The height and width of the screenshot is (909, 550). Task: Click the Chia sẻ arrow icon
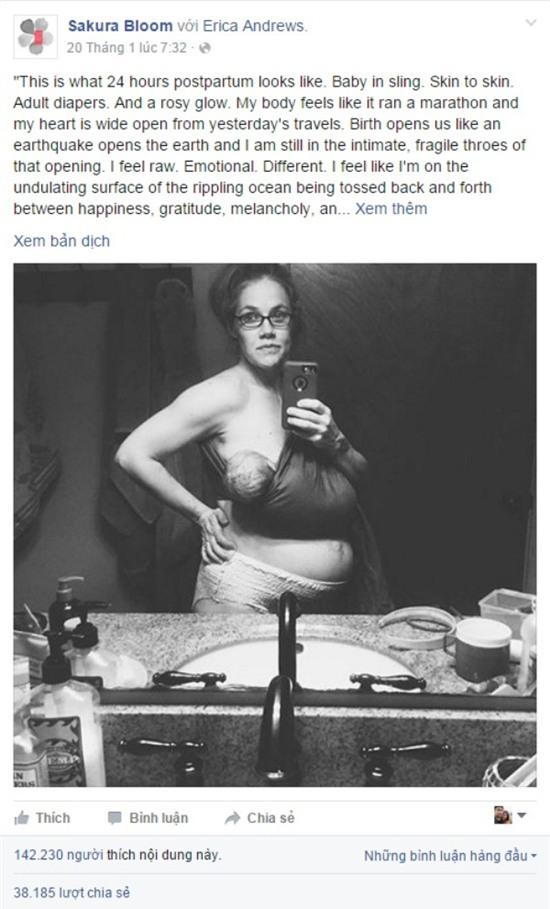(232, 818)
